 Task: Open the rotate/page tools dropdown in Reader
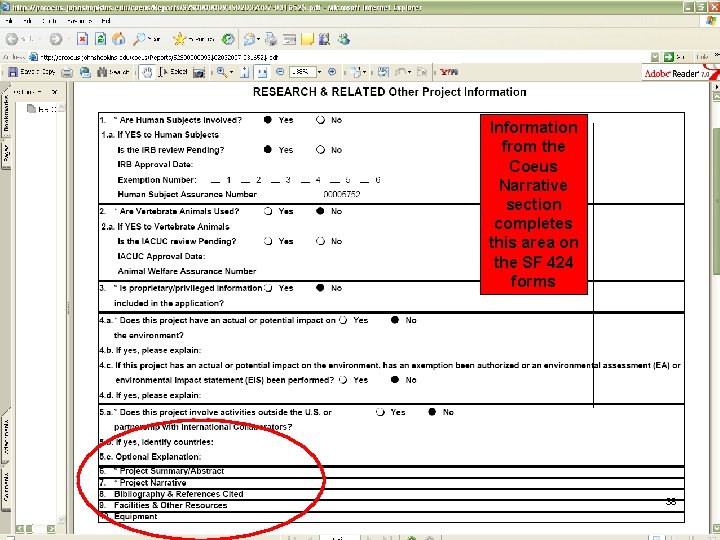[x=364, y=72]
